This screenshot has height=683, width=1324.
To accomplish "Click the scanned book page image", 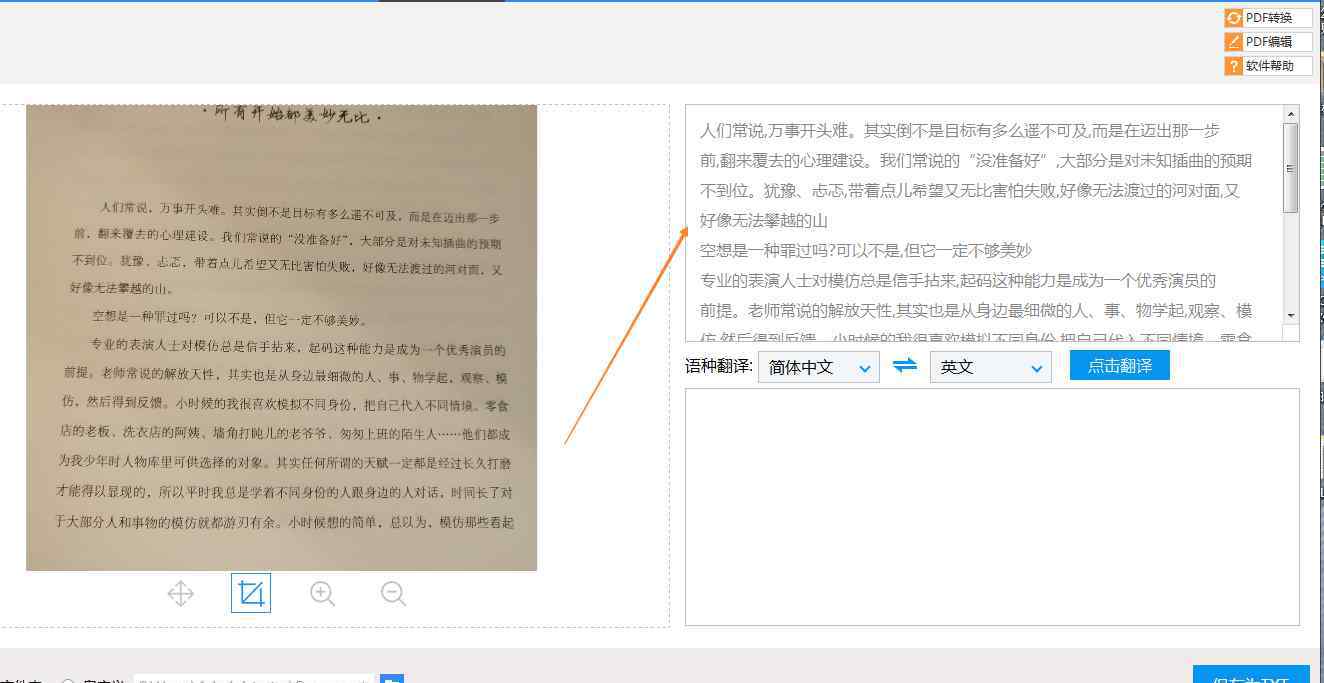I will [x=281, y=338].
